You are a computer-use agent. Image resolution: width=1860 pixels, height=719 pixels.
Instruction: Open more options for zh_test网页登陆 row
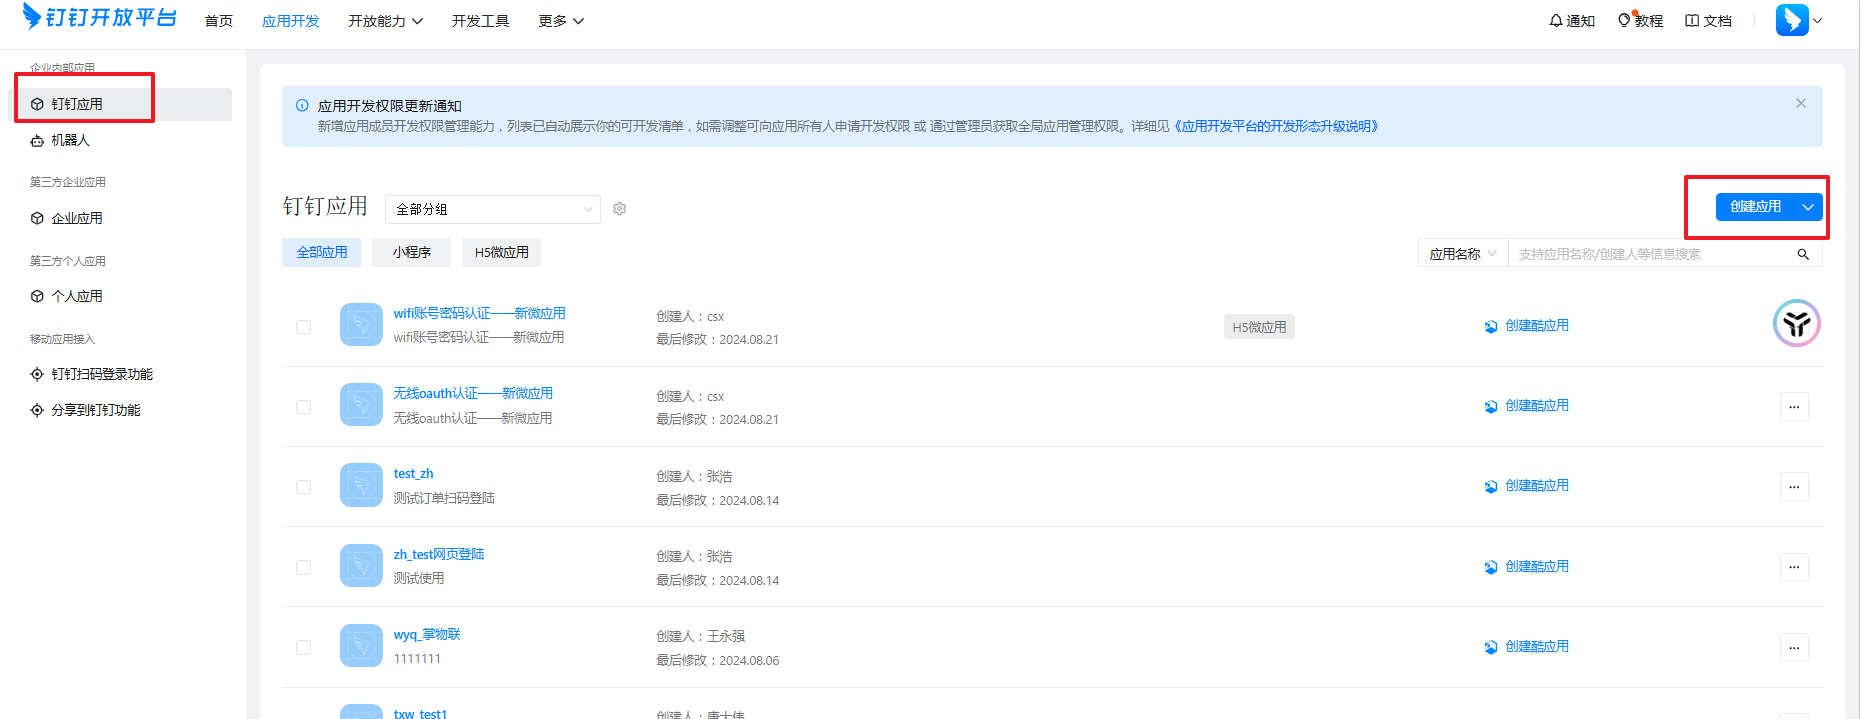pyautogui.click(x=1794, y=567)
